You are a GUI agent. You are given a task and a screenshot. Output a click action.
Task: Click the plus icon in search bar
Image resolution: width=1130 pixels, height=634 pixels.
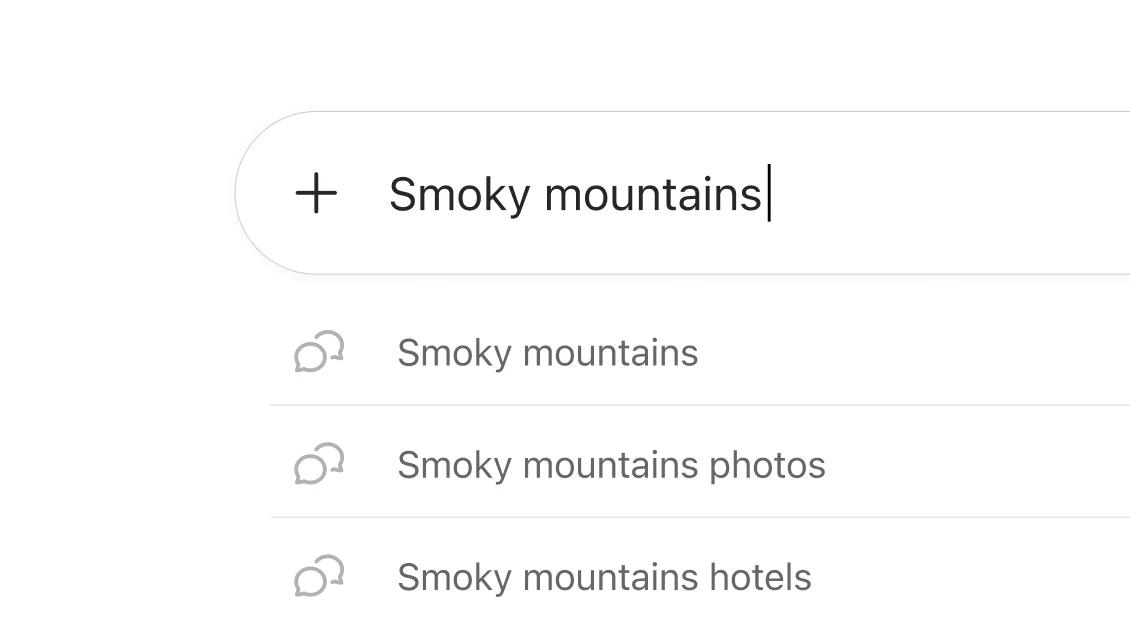[x=316, y=193]
